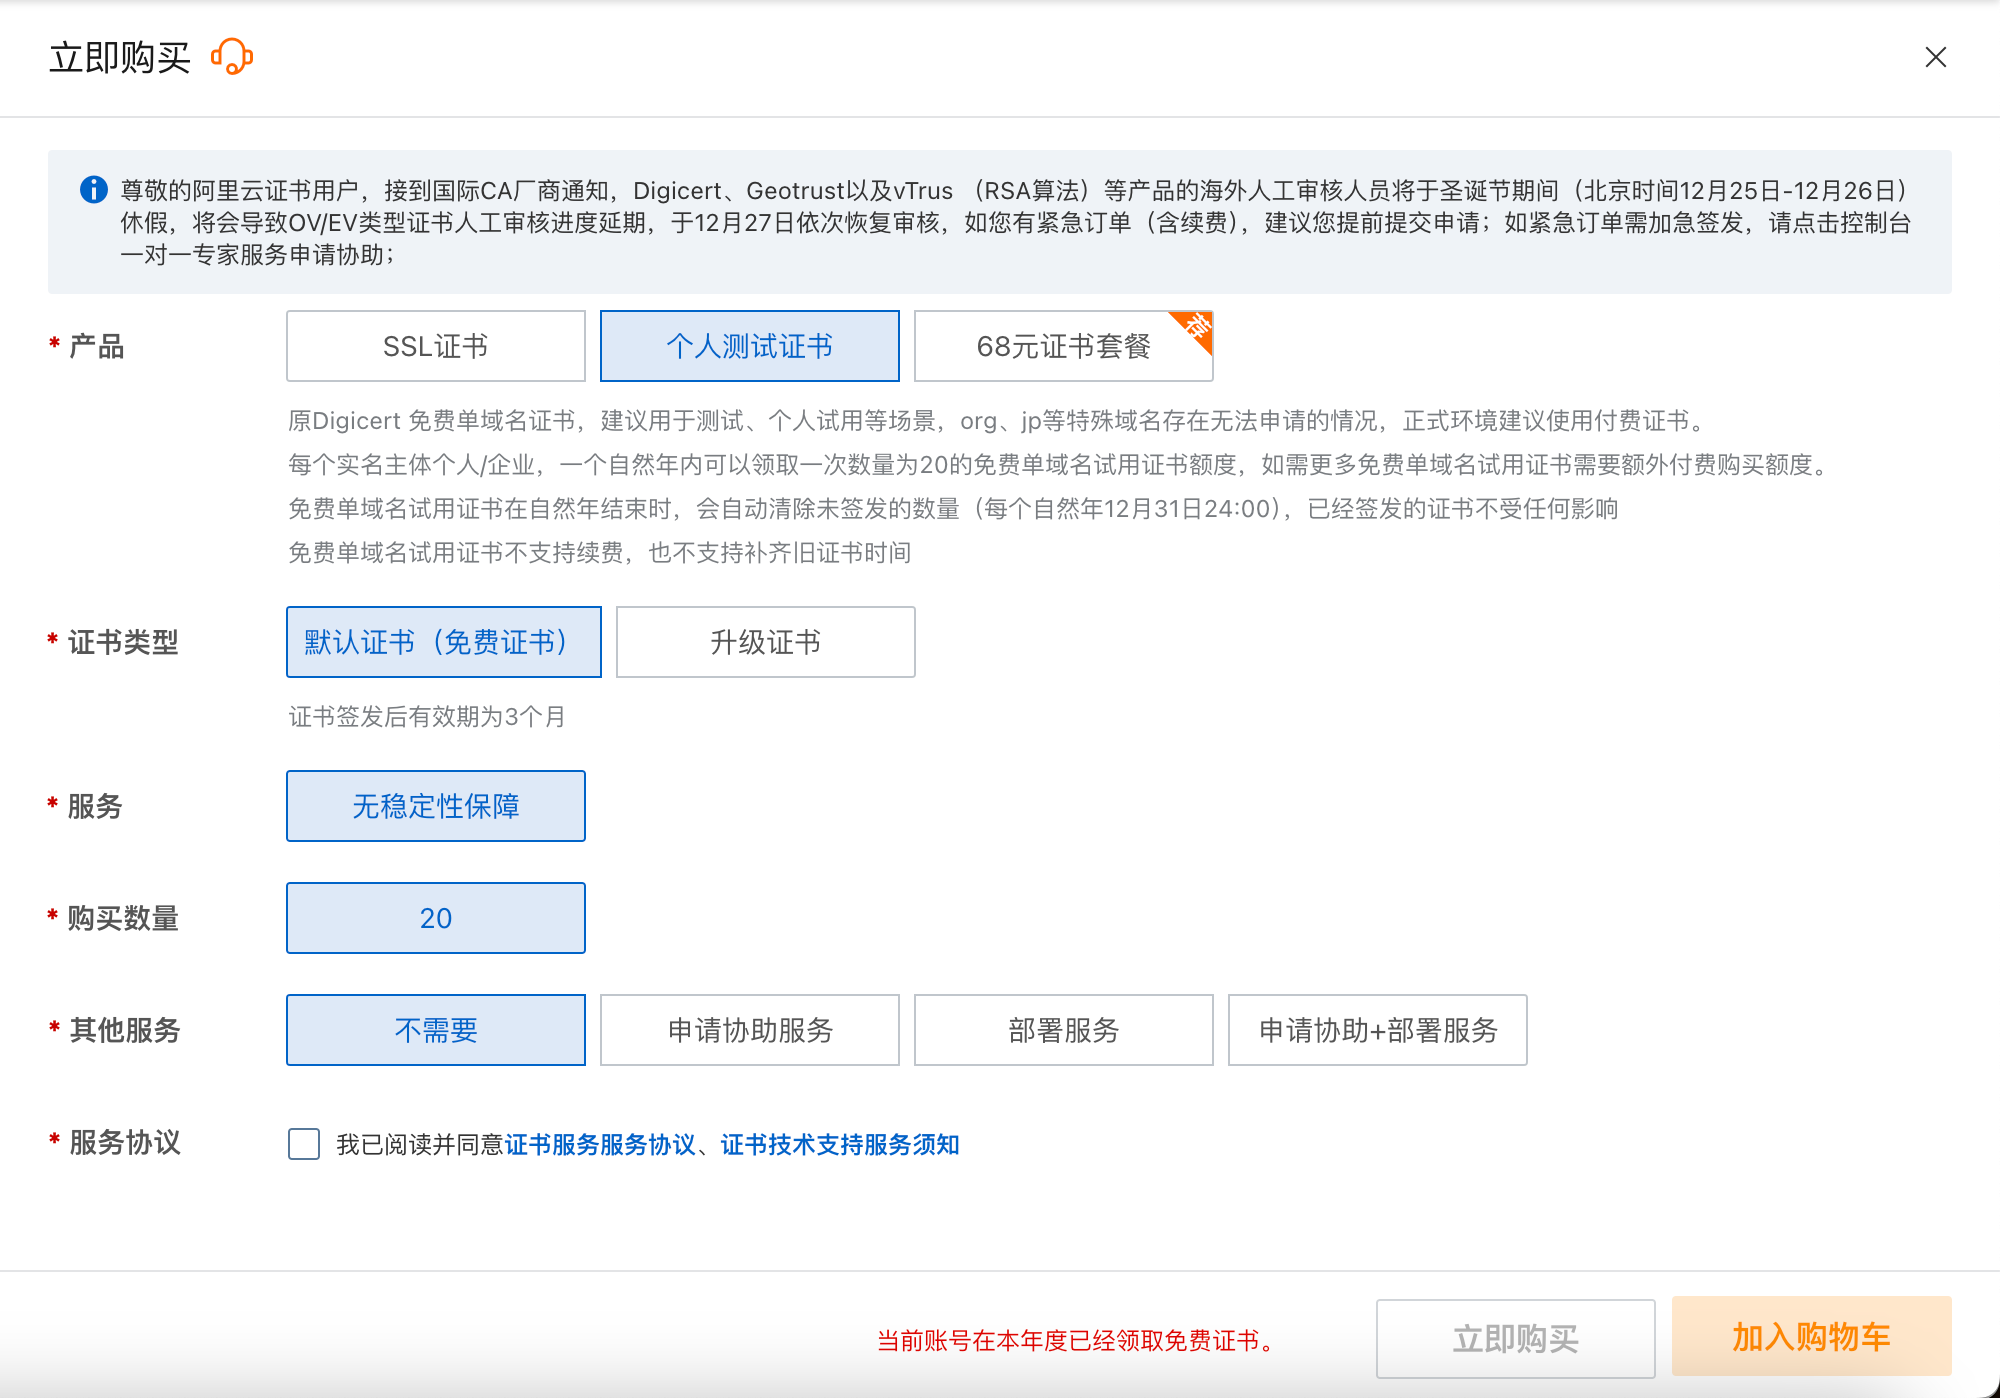Click the 加入购物车 button

[1811, 1336]
